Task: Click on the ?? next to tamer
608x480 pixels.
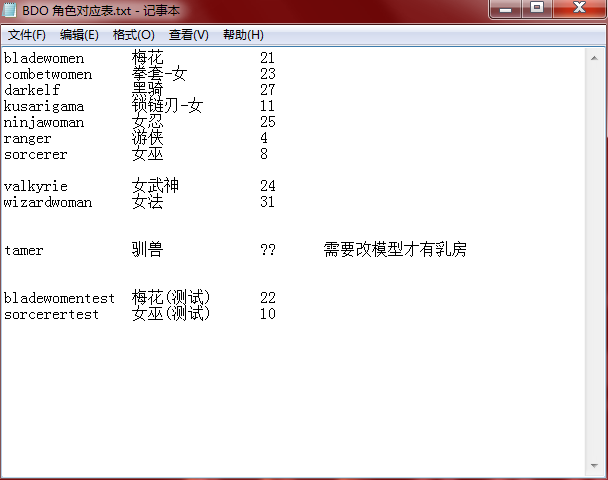Action: click(x=267, y=251)
